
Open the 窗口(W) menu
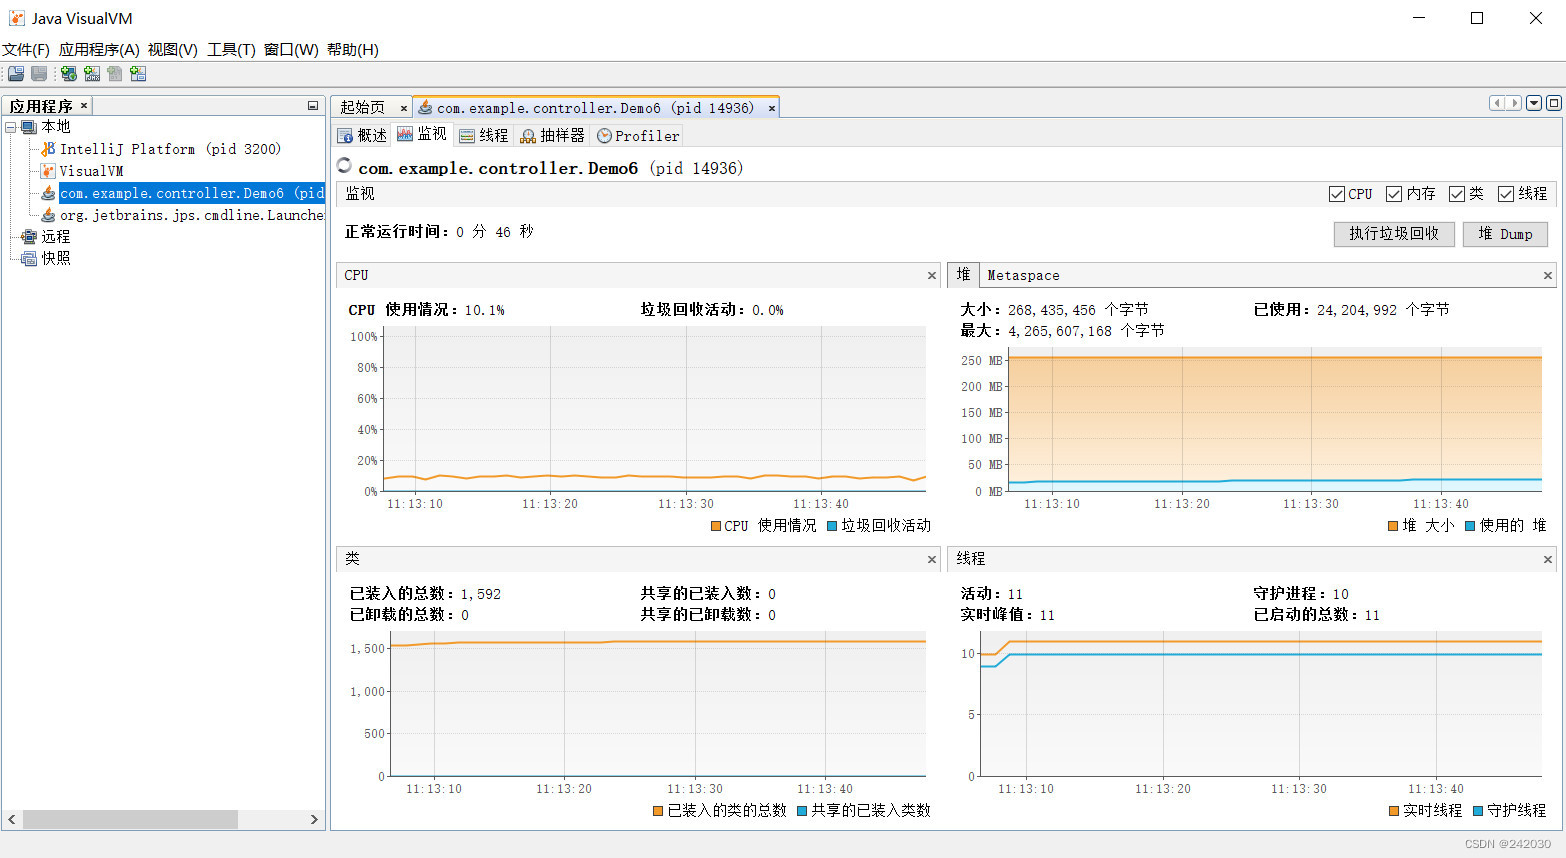291,50
